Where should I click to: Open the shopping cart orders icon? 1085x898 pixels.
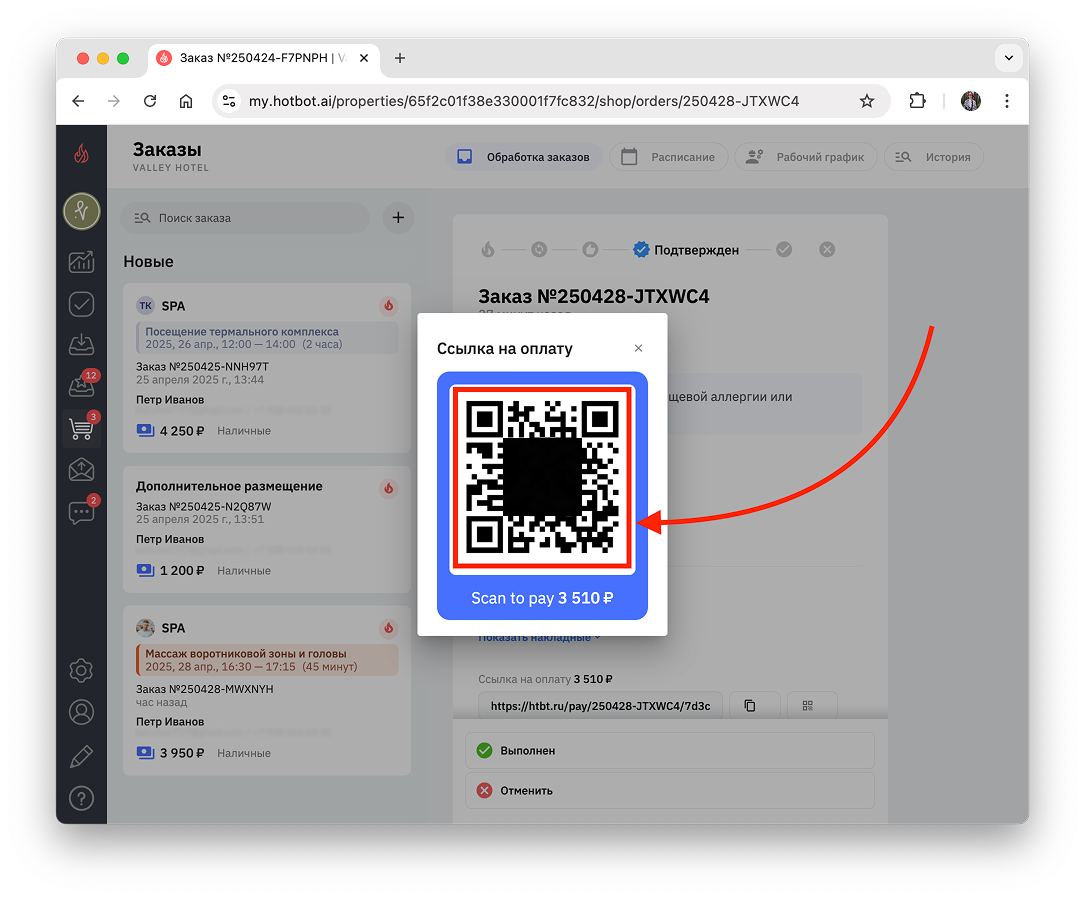82,428
